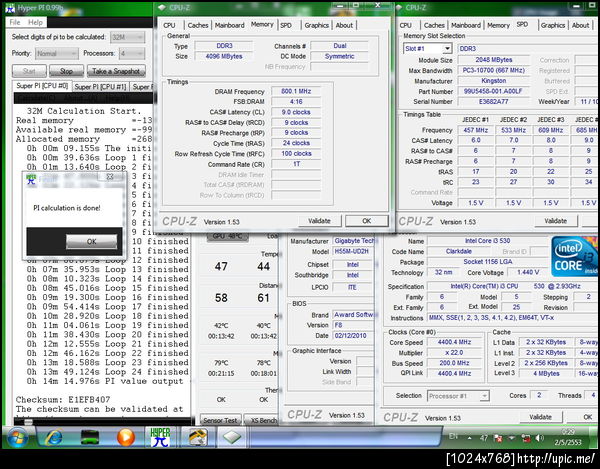
Task: Open the Action Center flag icon
Action: click(498, 438)
